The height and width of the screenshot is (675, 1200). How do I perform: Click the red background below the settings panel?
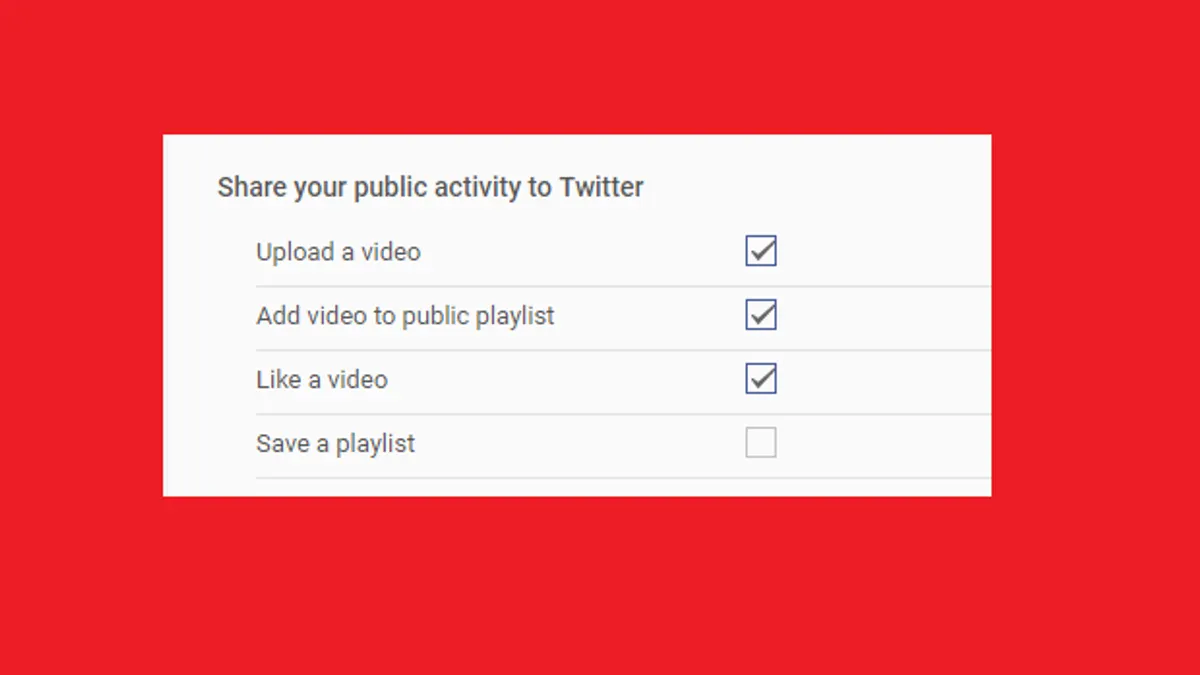point(600,586)
